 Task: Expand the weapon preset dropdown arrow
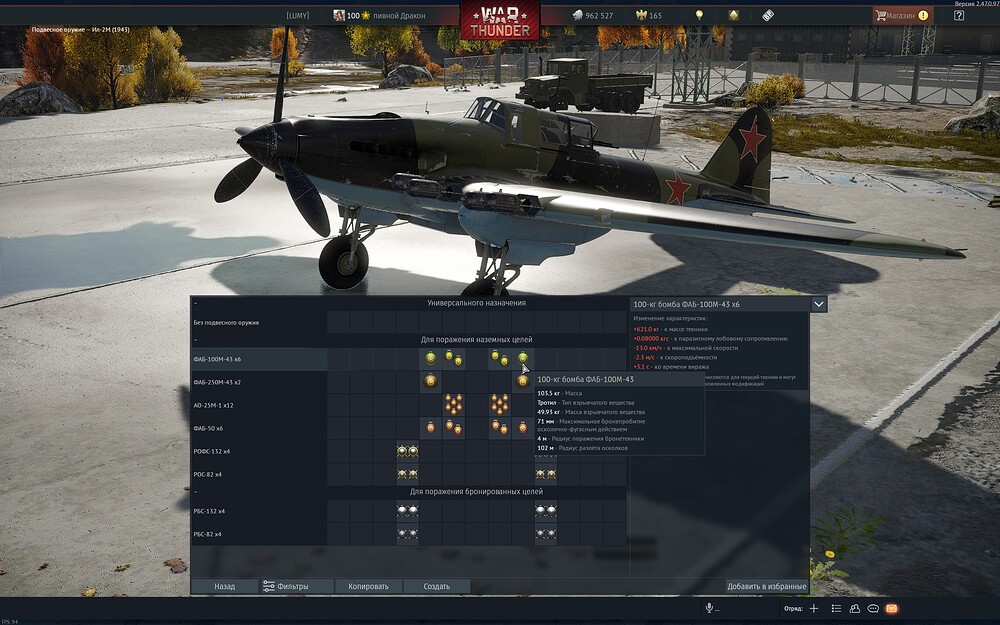[819, 304]
